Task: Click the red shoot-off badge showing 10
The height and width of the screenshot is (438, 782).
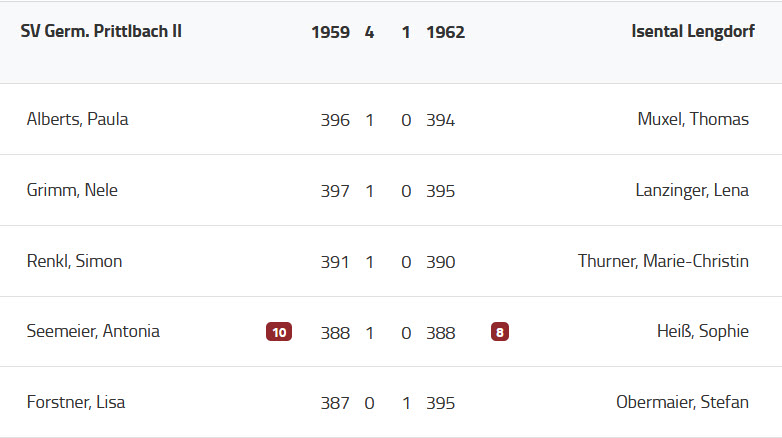Action: (279, 332)
